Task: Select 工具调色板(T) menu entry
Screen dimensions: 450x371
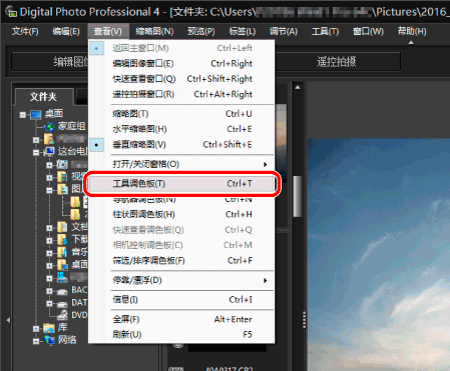Action: [182, 184]
